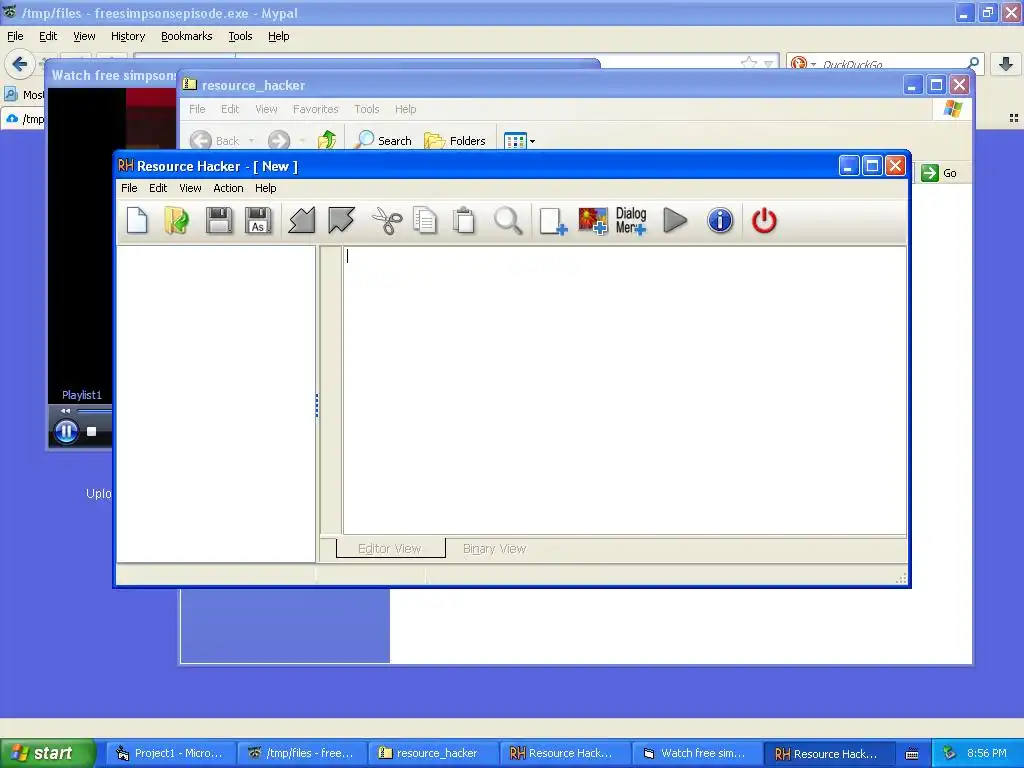Screen dimensions: 1024x768
Task: Click the Add image resource icon
Action: pos(593,221)
